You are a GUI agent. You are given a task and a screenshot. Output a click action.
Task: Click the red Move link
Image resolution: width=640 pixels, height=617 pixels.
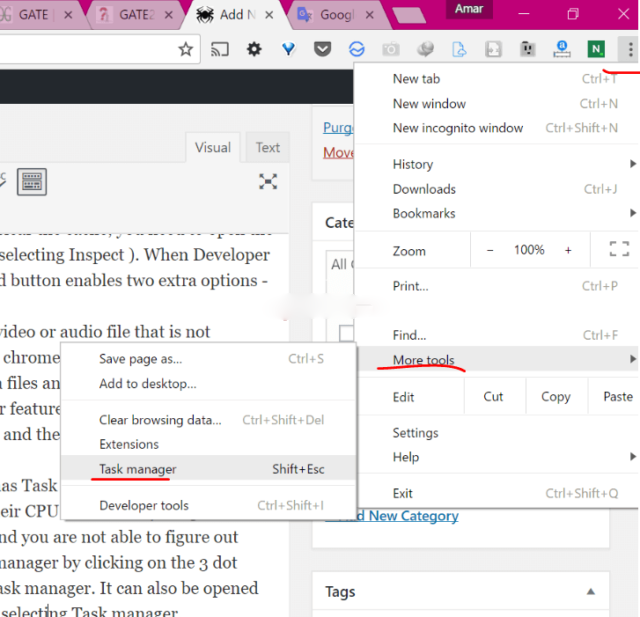coord(338,153)
